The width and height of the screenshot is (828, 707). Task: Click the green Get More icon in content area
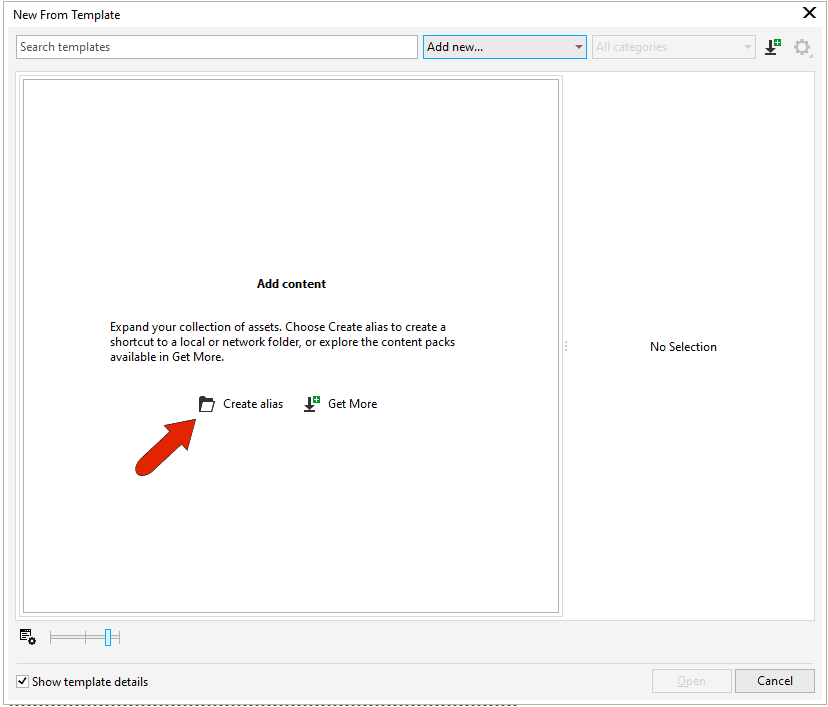coord(311,403)
